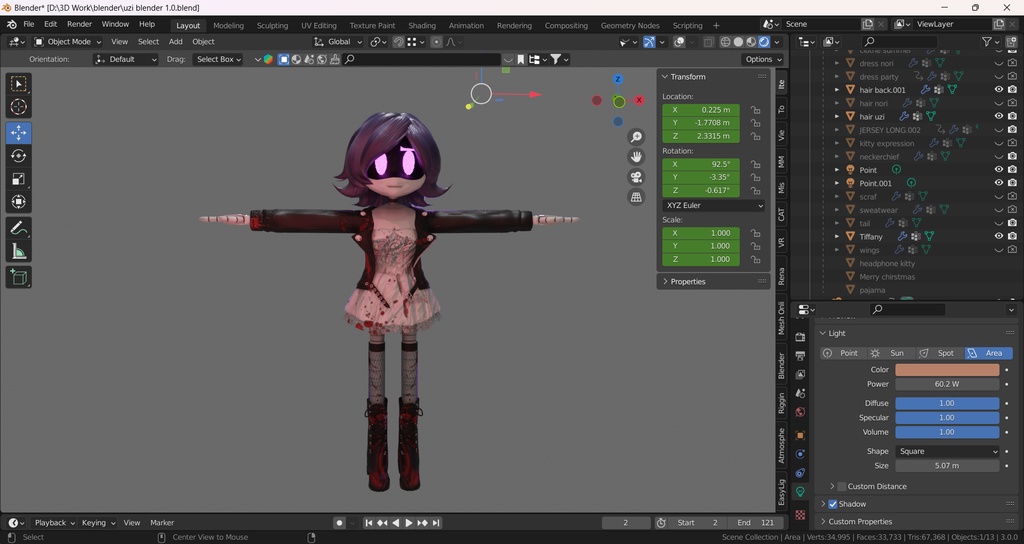Screen dimensions: 1024x544
Task: Select the Annotate tool
Action: click(x=18, y=228)
